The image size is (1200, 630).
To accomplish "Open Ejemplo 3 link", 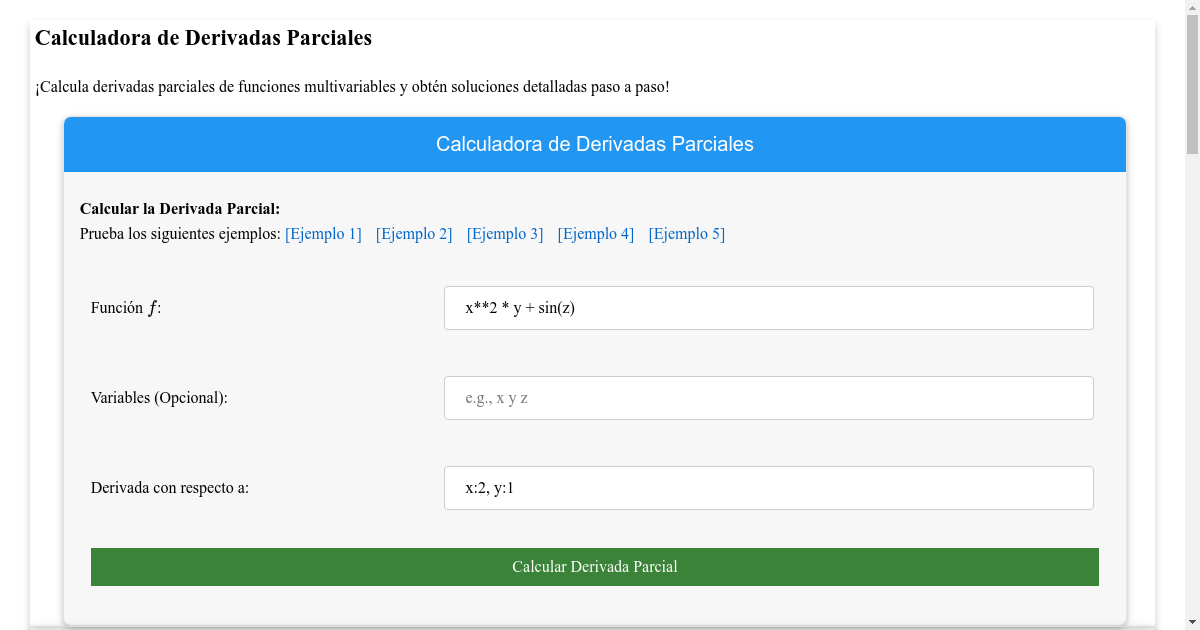I will tap(504, 233).
